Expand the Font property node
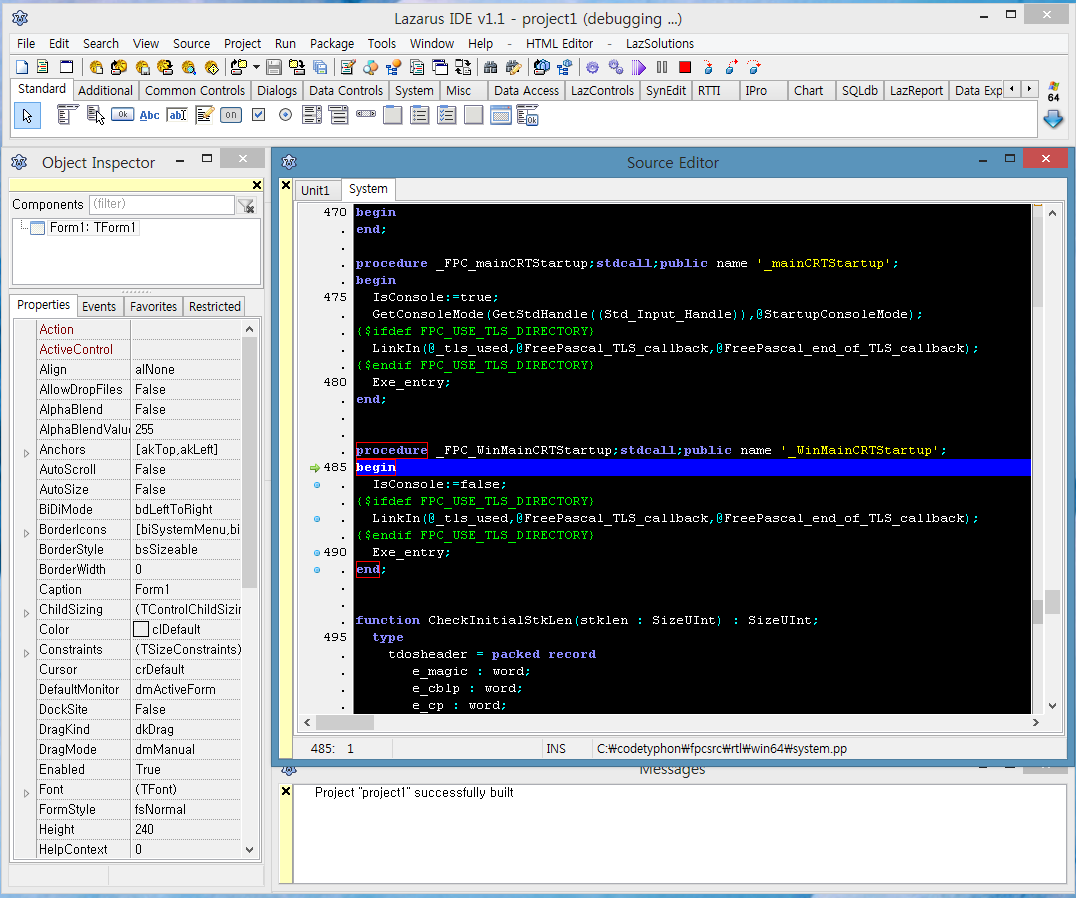 (26, 792)
